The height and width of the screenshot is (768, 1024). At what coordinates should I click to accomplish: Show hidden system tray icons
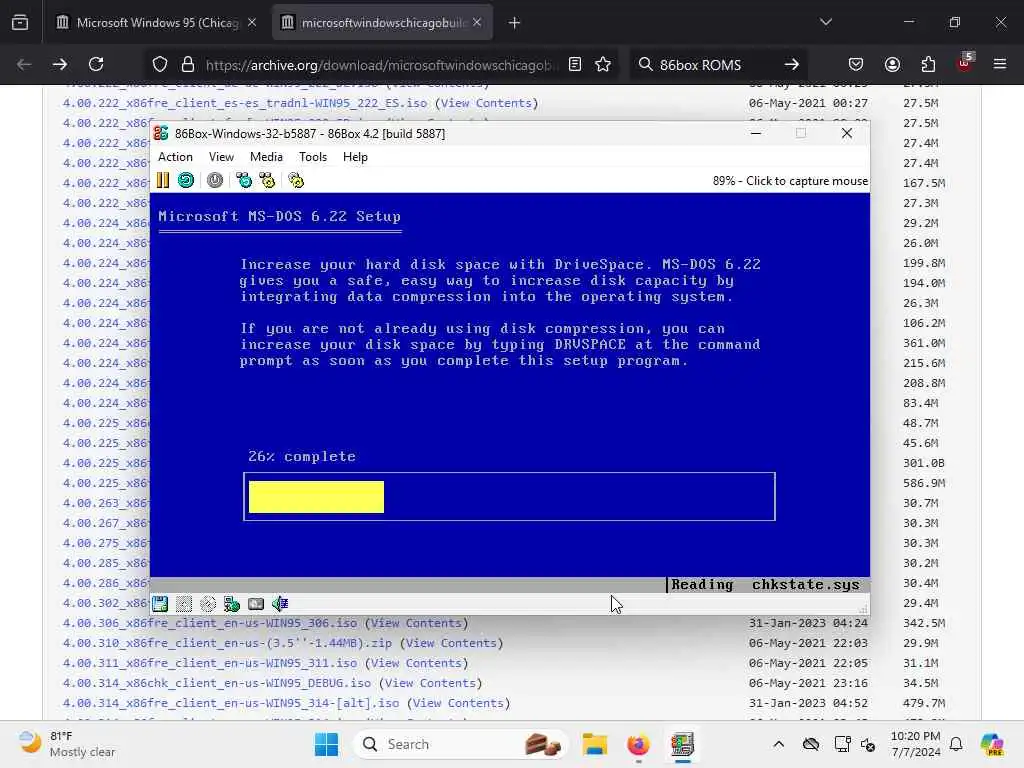778,744
